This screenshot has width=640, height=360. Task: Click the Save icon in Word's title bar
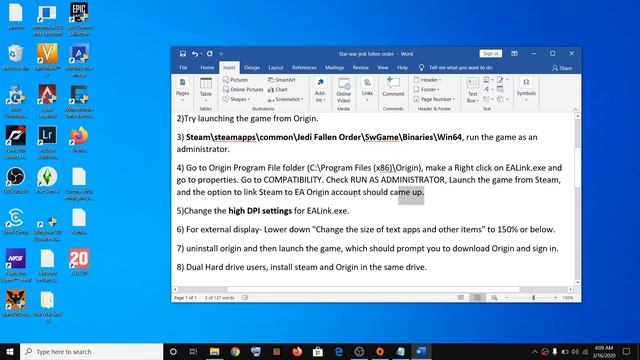click(x=183, y=53)
